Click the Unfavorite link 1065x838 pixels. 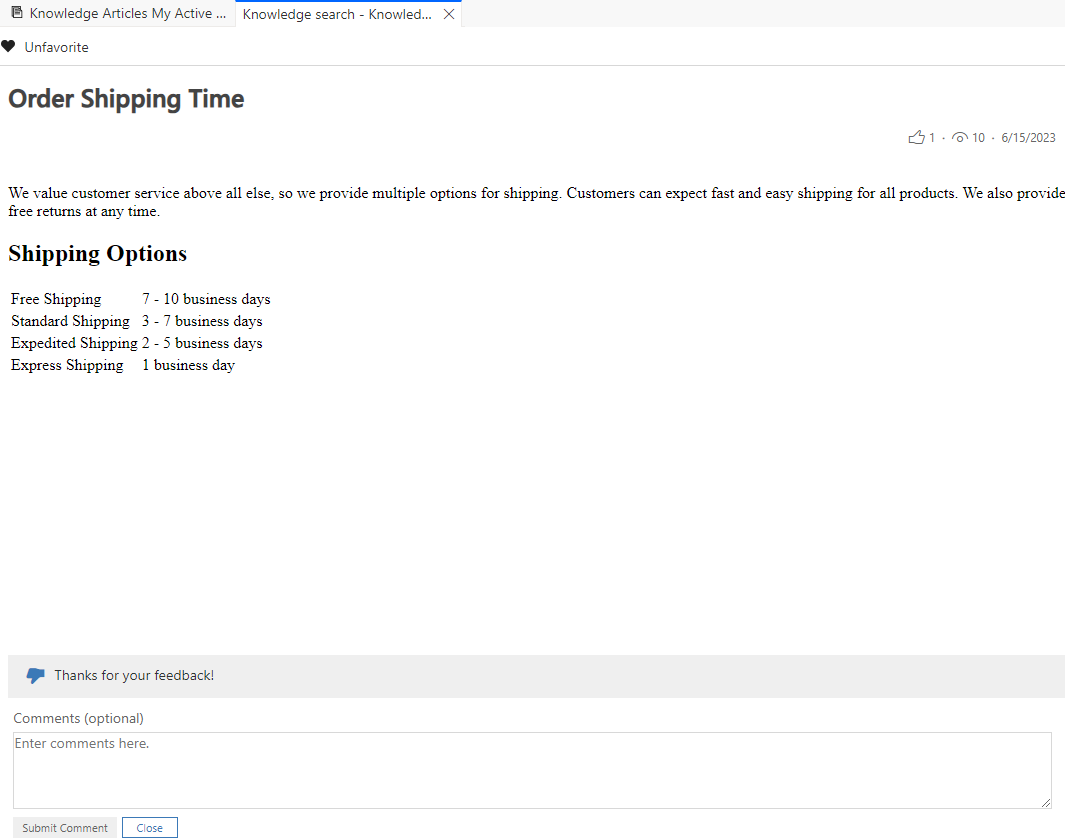56,47
